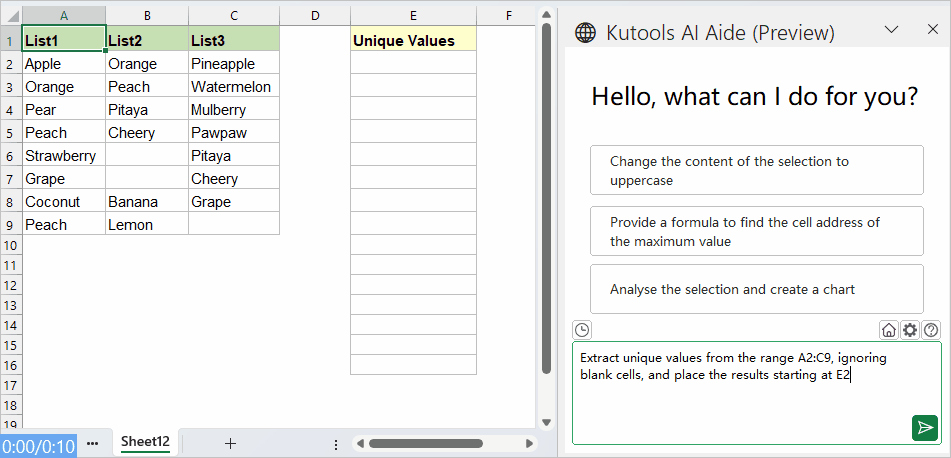Select column D header
The height and width of the screenshot is (458, 951).
(314, 15)
